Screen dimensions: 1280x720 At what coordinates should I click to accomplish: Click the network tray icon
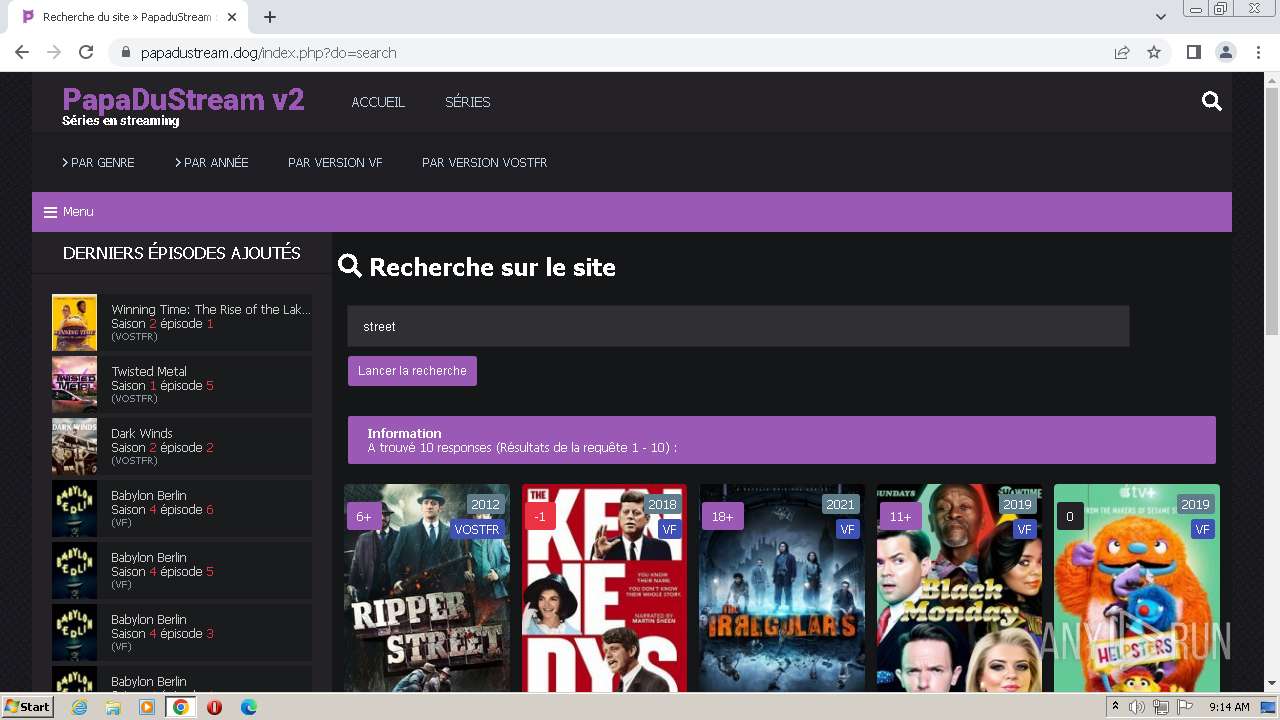pyautogui.click(x=1160, y=707)
